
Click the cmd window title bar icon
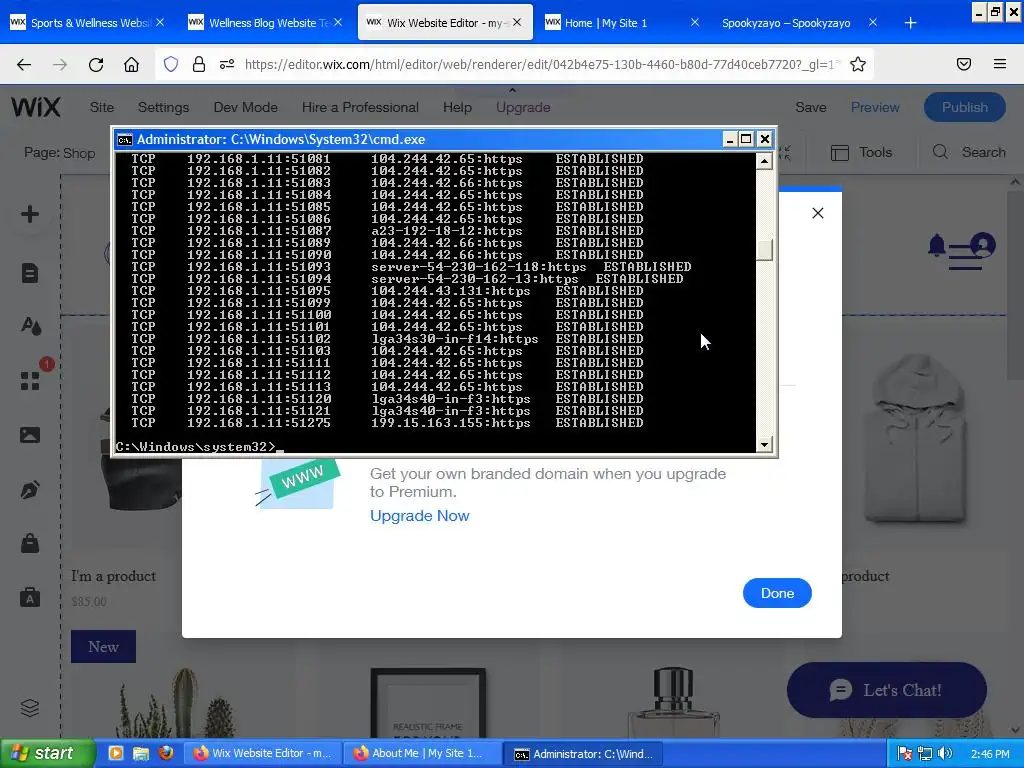pyautogui.click(x=124, y=139)
